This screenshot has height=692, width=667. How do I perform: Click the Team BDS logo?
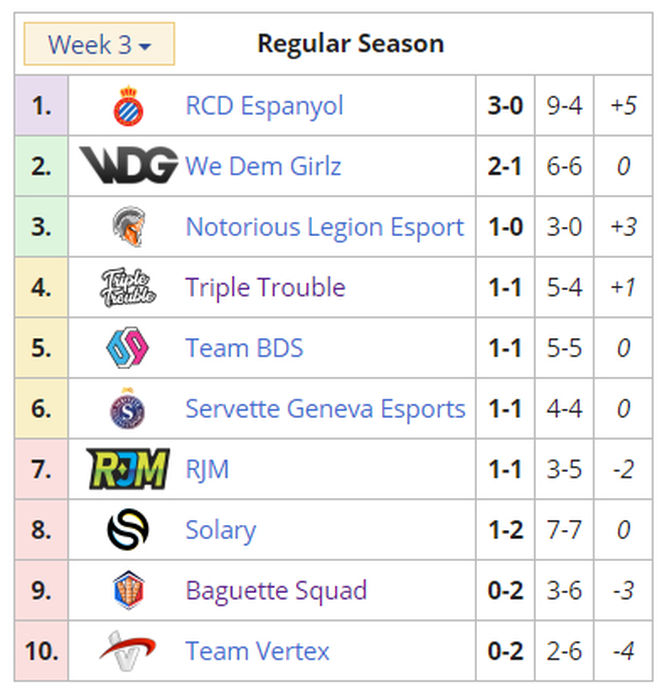coord(128,348)
